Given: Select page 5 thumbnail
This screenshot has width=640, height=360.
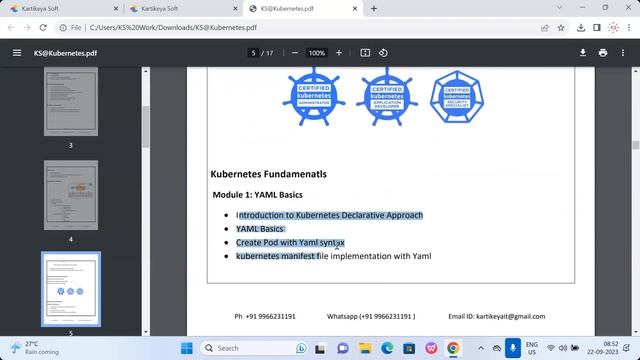Looking at the screenshot, I should pyautogui.click(x=71, y=289).
